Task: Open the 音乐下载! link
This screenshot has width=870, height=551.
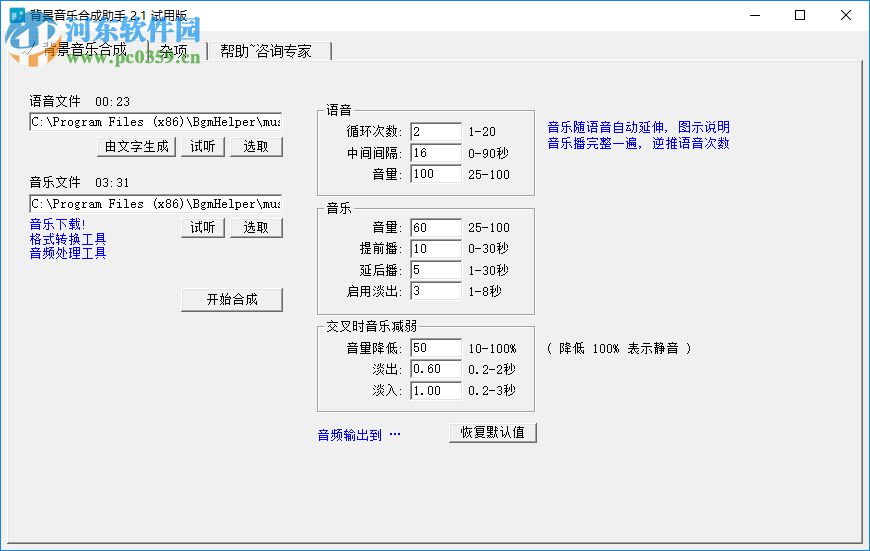Action: click(x=57, y=224)
